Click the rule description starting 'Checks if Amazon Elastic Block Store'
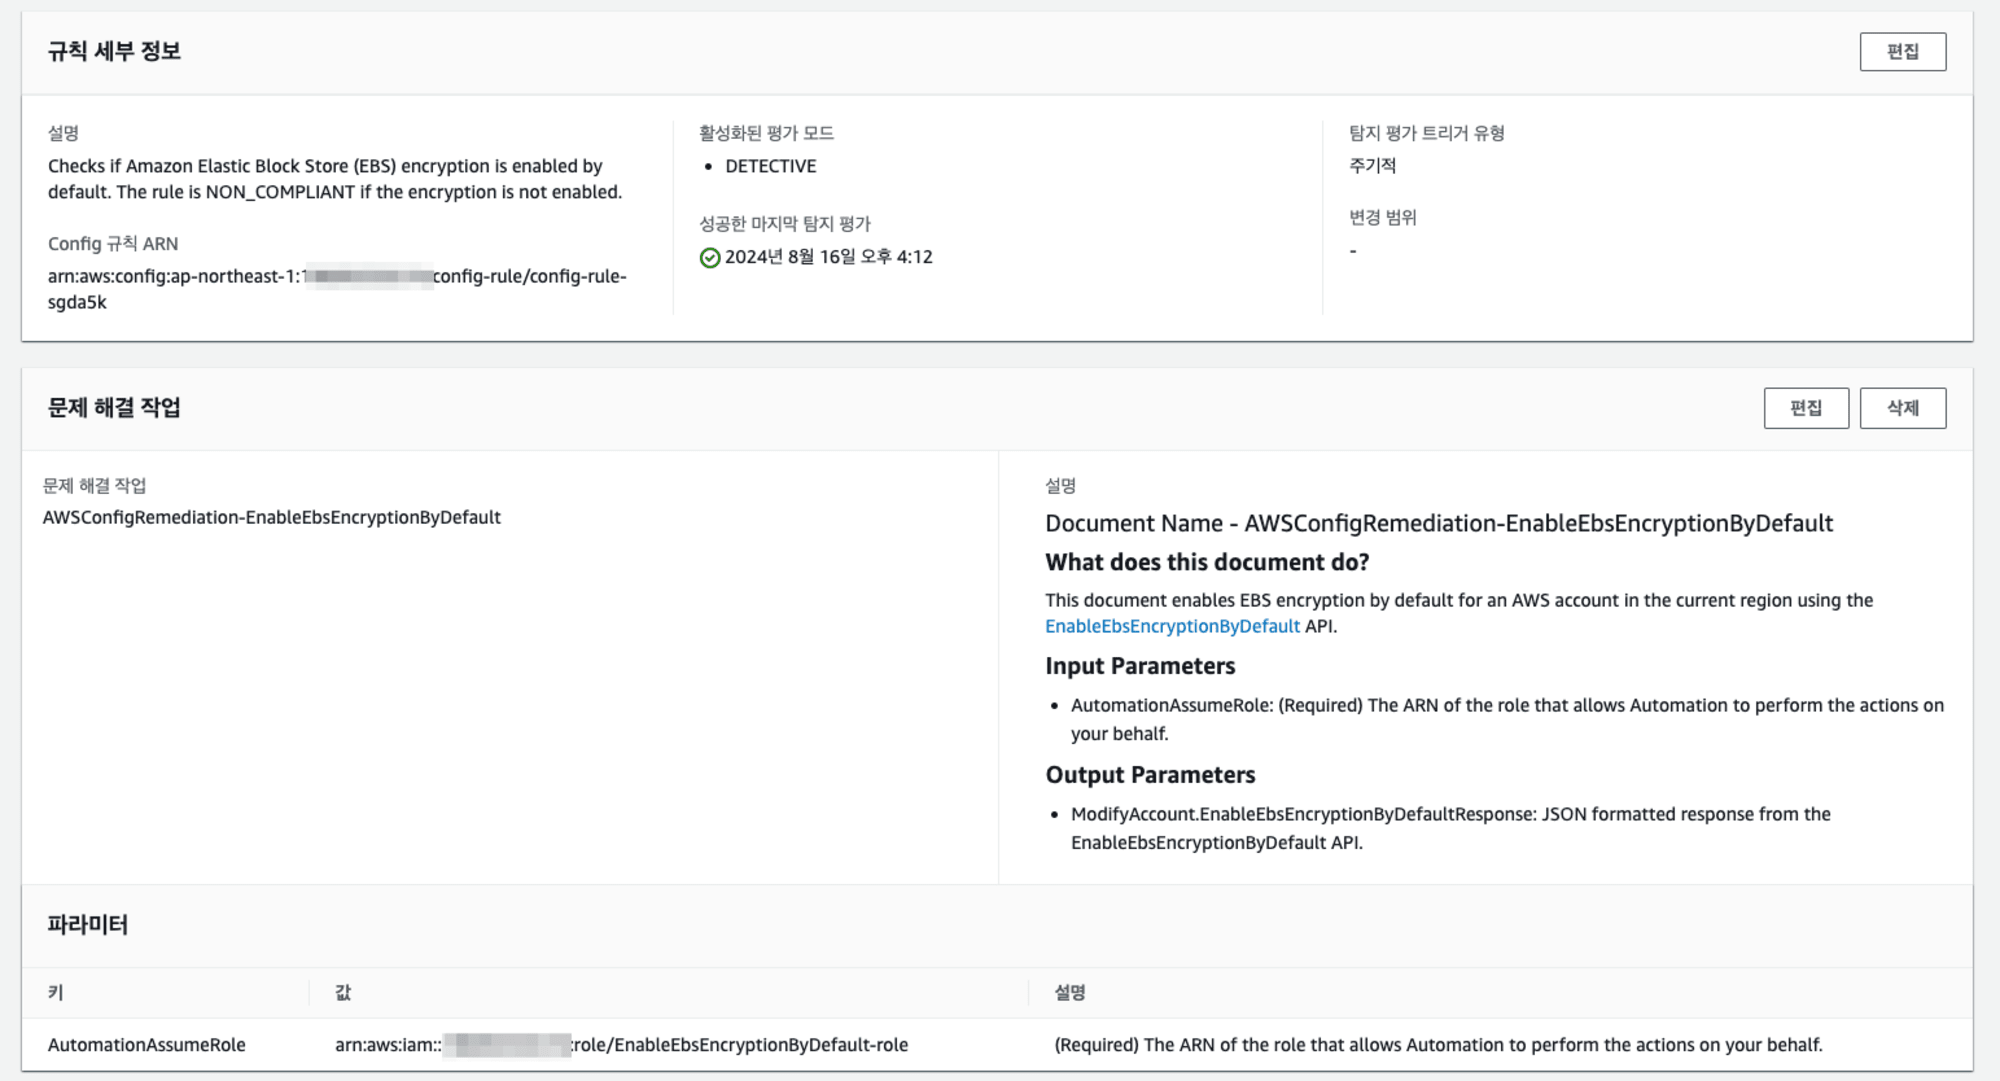2000x1081 pixels. (335, 179)
